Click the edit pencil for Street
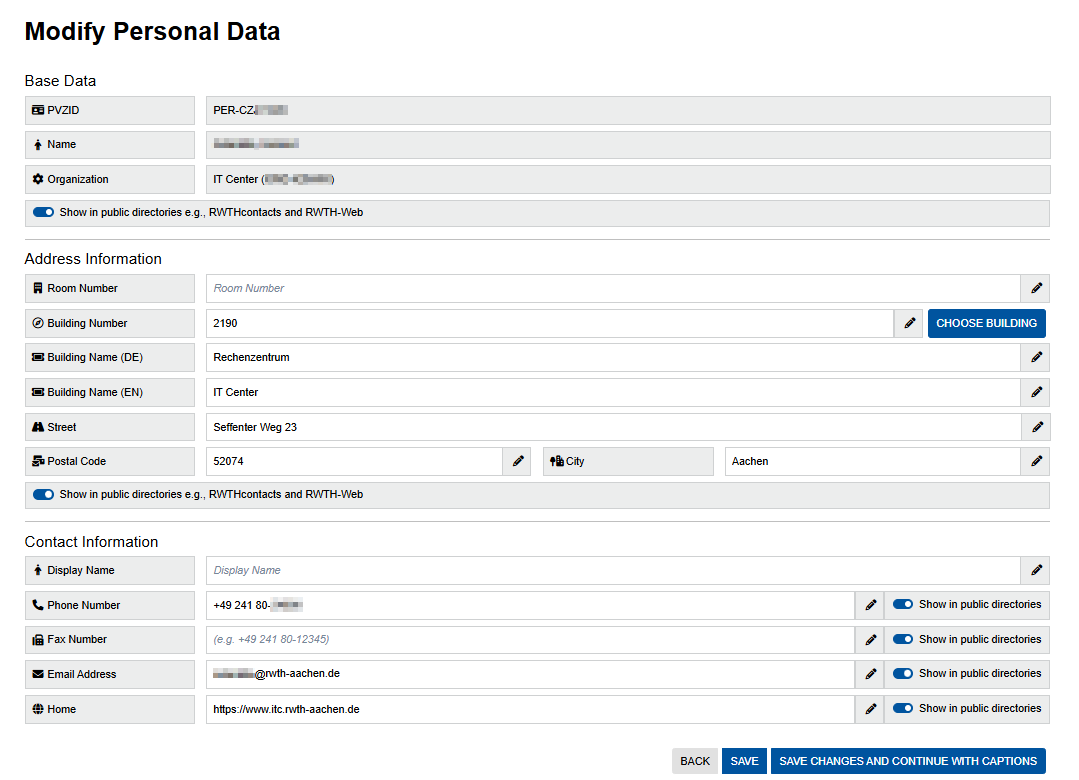Screen dimensions: 1079x780 click(1035, 427)
